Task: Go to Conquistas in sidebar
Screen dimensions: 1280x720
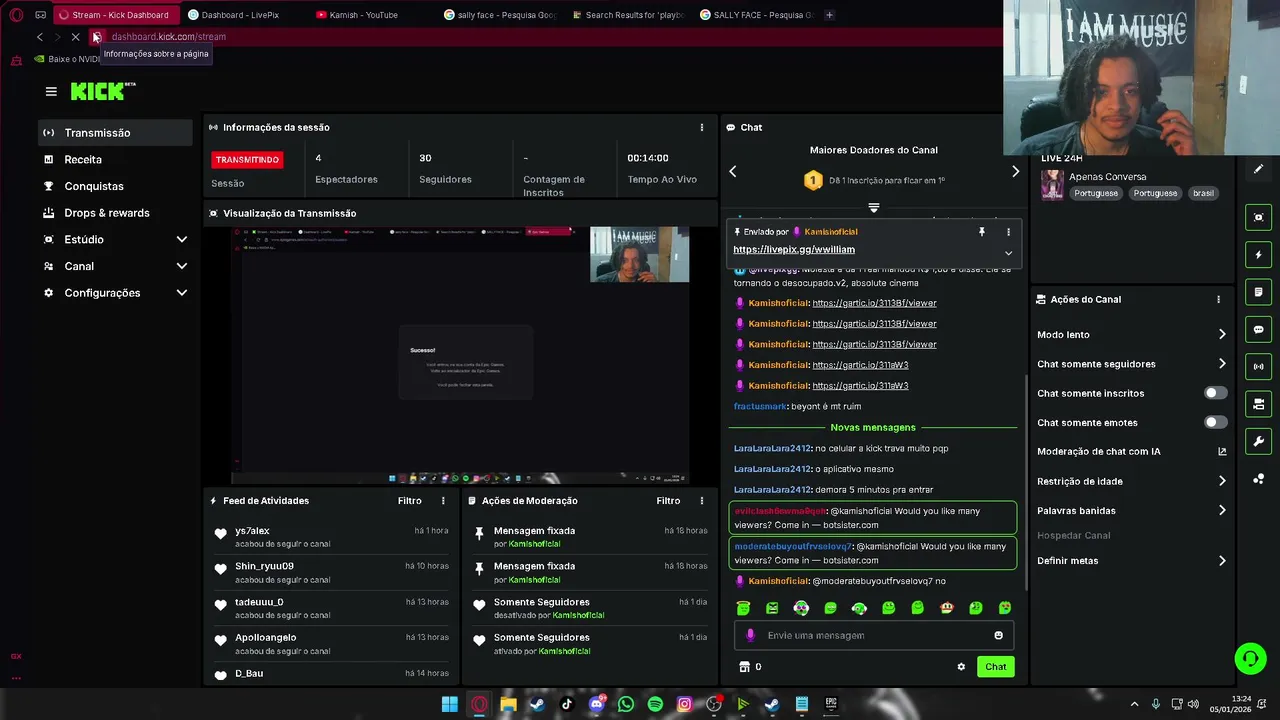Action: (115, 186)
